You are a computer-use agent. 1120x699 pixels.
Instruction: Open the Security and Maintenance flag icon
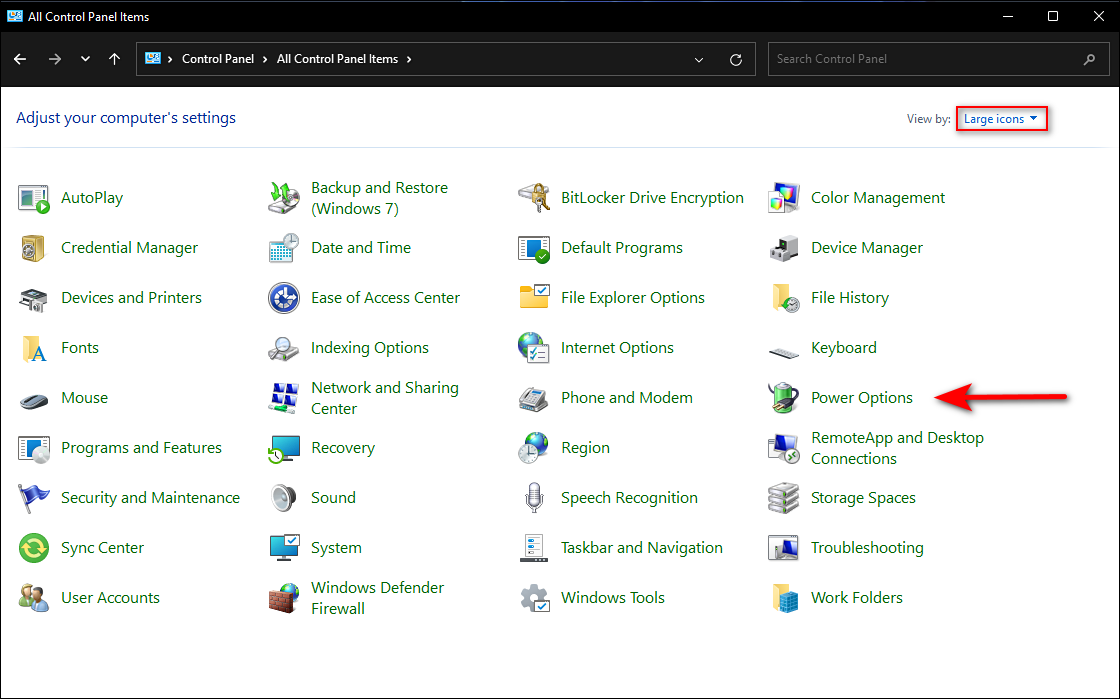(x=34, y=498)
